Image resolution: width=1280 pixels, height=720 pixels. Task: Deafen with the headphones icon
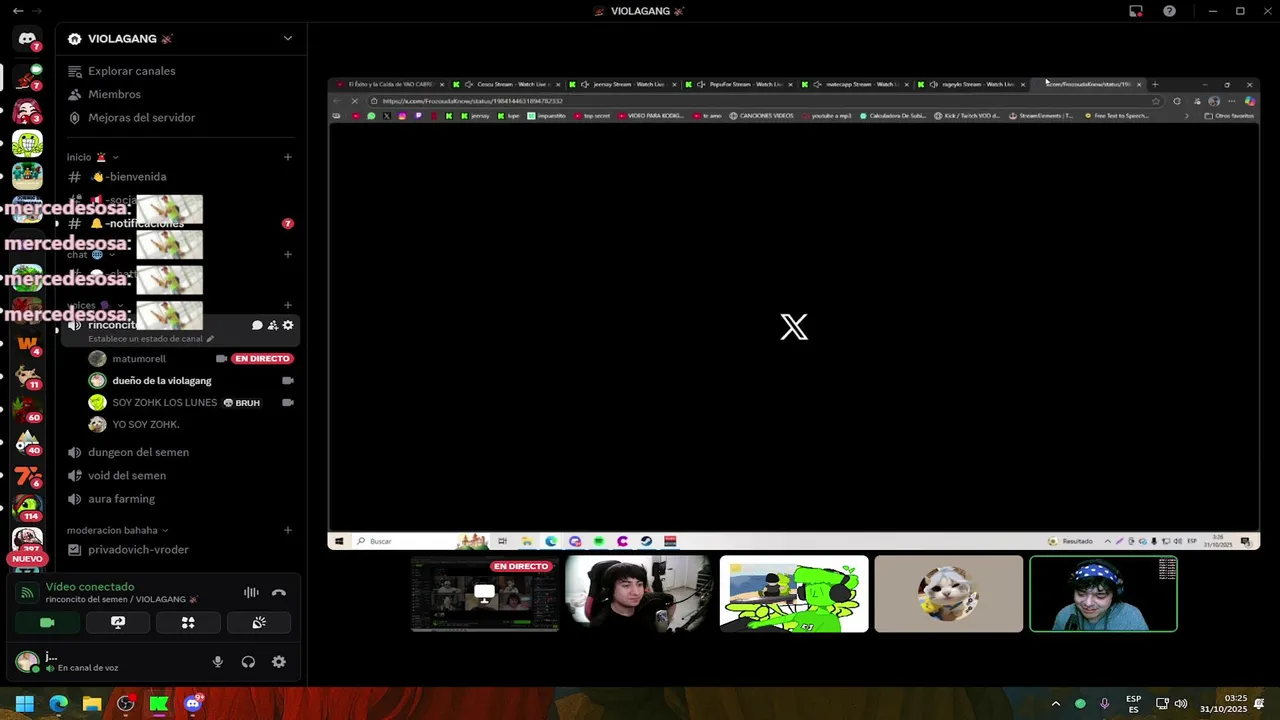click(248, 661)
